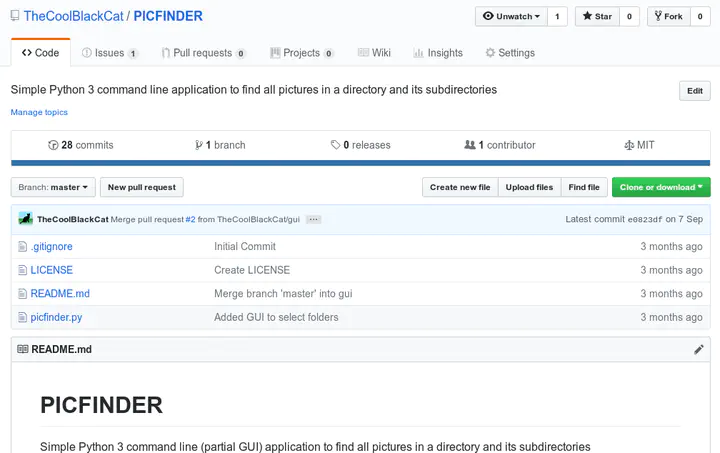Open the TheCoolBlackCat commit author link
The height and width of the screenshot is (453, 720).
pos(73,219)
